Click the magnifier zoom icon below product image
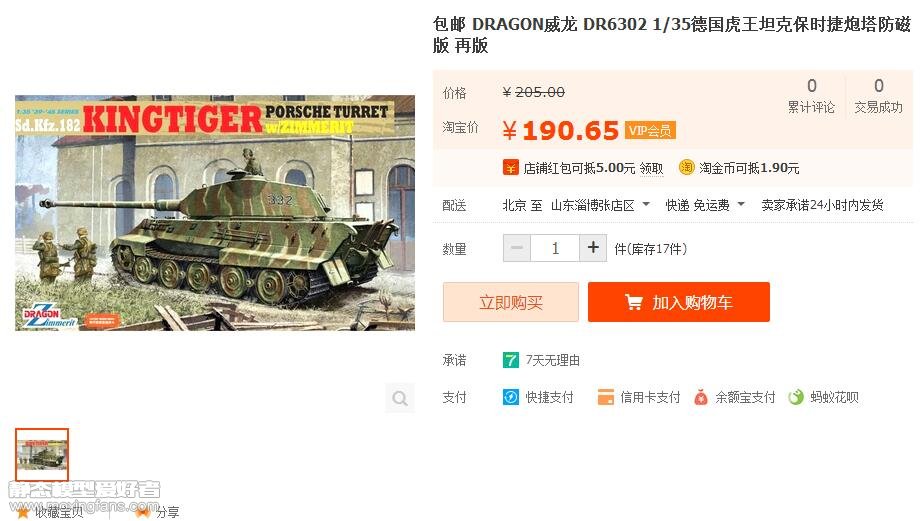This screenshot has width=922, height=521. pyautogui.click(x=400, y=398)
